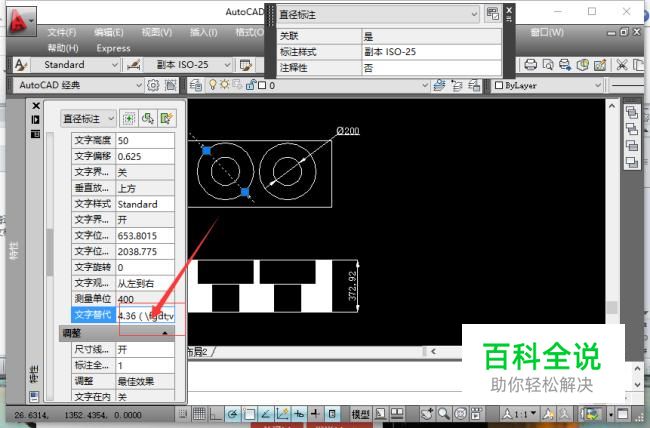Click Select Objects in the properties palette

148,119
